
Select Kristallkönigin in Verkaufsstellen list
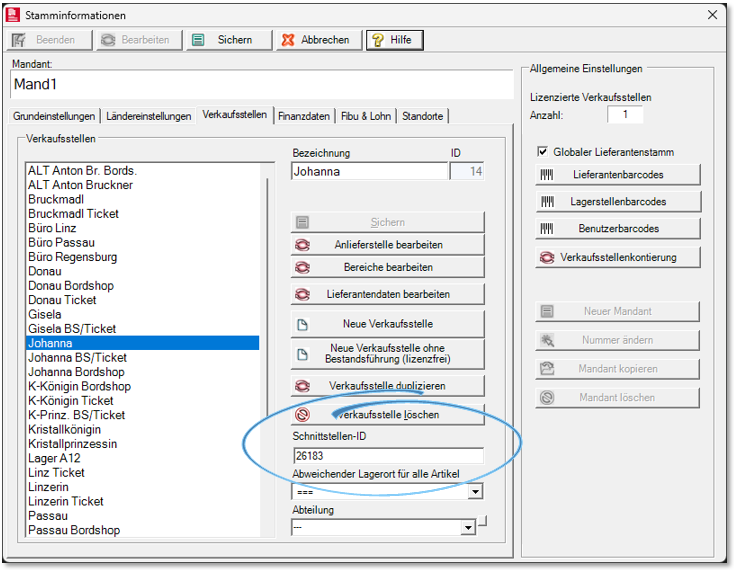coord(64,429)
